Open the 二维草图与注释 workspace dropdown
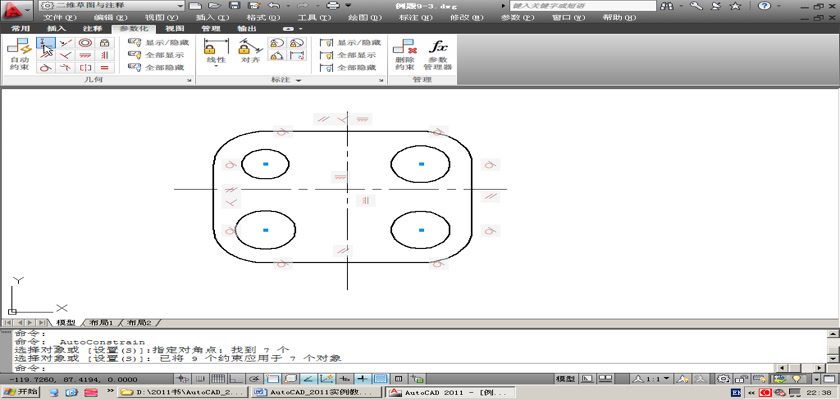Image resolution: width=840 pixels, height=400 pixels. 112,5
